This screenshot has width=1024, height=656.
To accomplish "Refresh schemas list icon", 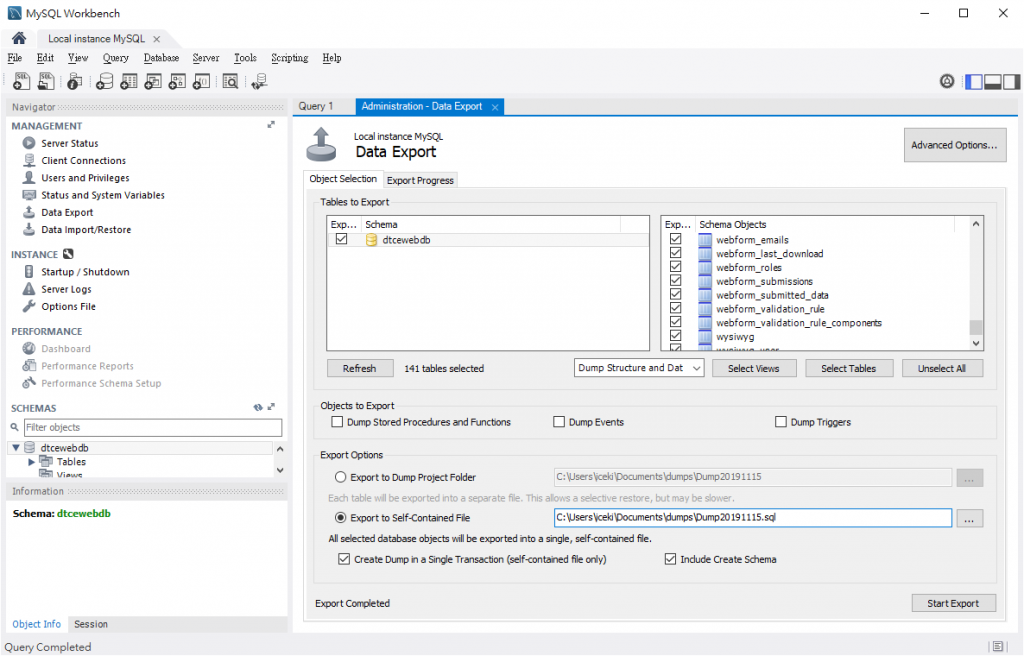I will 258,407.
